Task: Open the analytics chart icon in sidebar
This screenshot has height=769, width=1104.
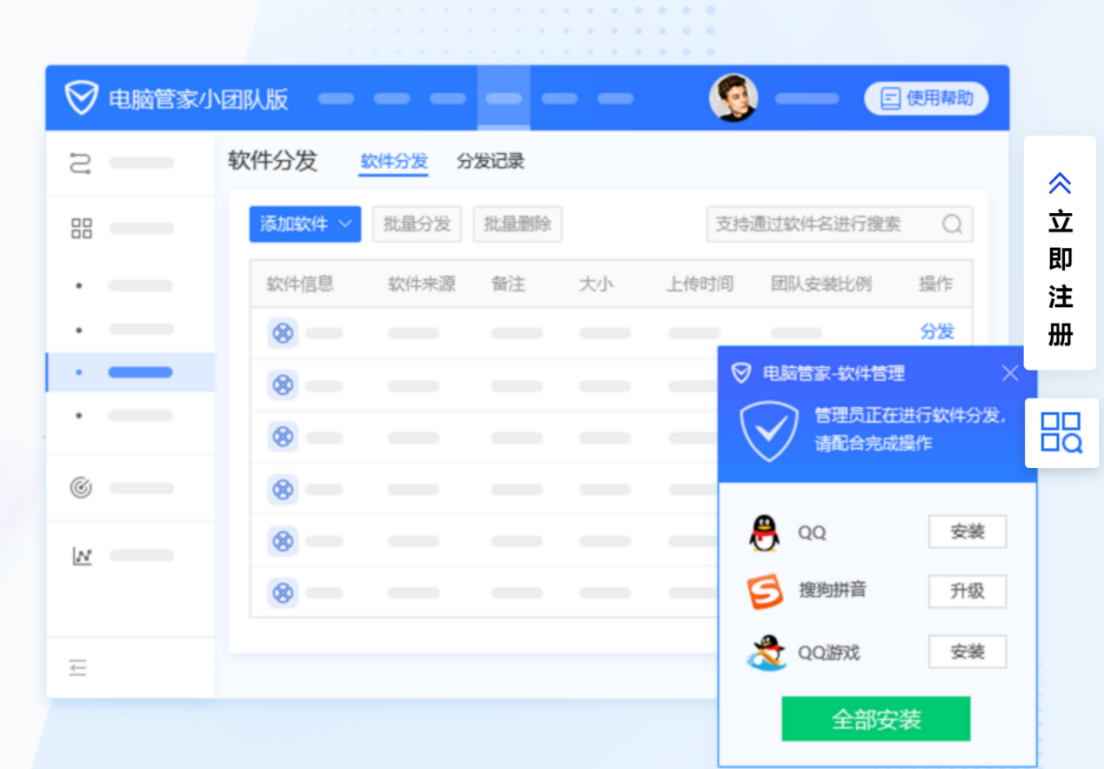Action: [80, 555]
